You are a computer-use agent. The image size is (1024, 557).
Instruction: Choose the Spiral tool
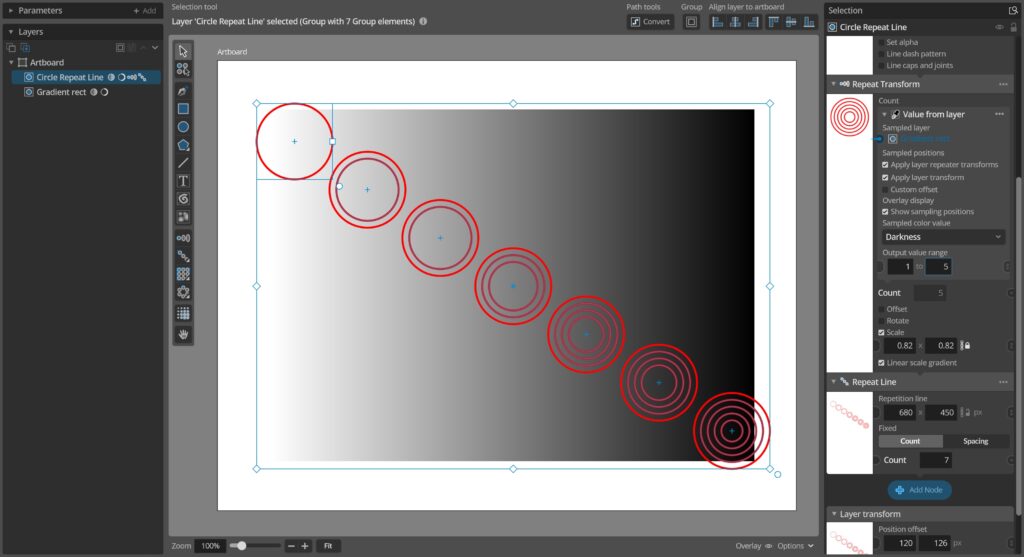point(183,199)
